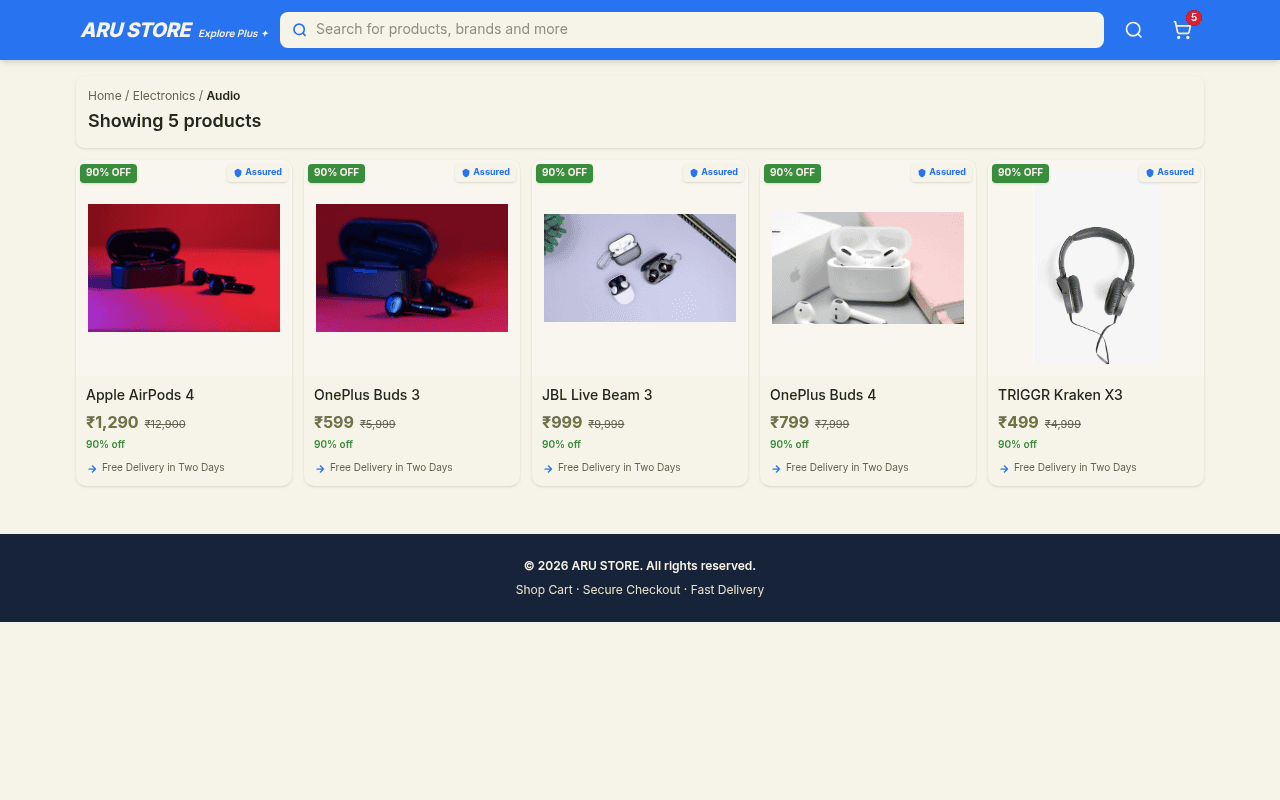Click delivery arrow icon under JBL Live Beam 3
Viewport: 1280px width, 800px height.
tap(548, 468)
